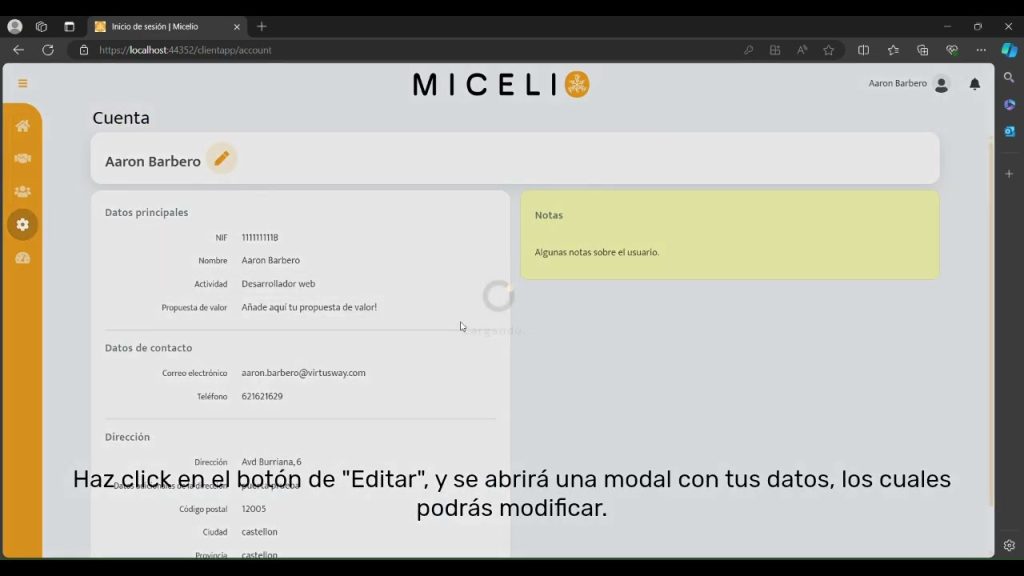Click the Micelio logo in header
Screen dimensions: 1024x576
click(500, 85)
